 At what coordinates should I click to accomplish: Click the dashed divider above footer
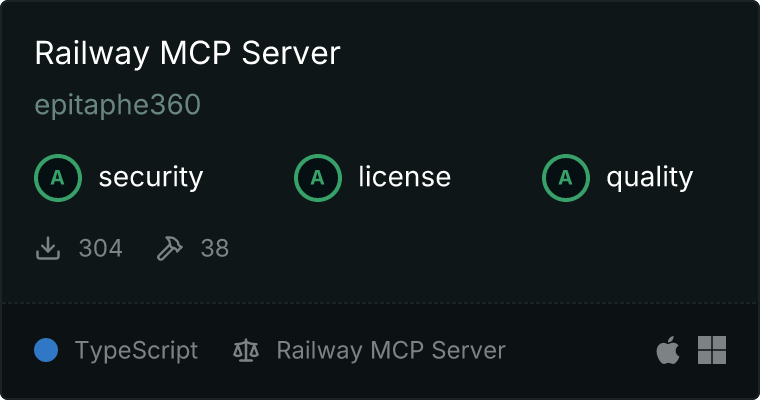380,303
